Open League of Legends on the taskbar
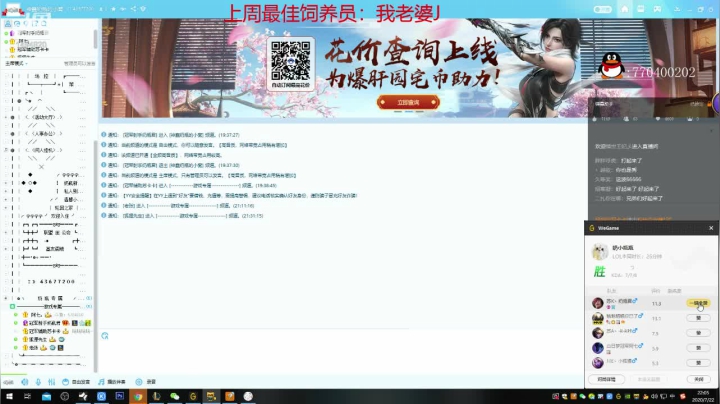The image size is (720, 404). point(157,396)
